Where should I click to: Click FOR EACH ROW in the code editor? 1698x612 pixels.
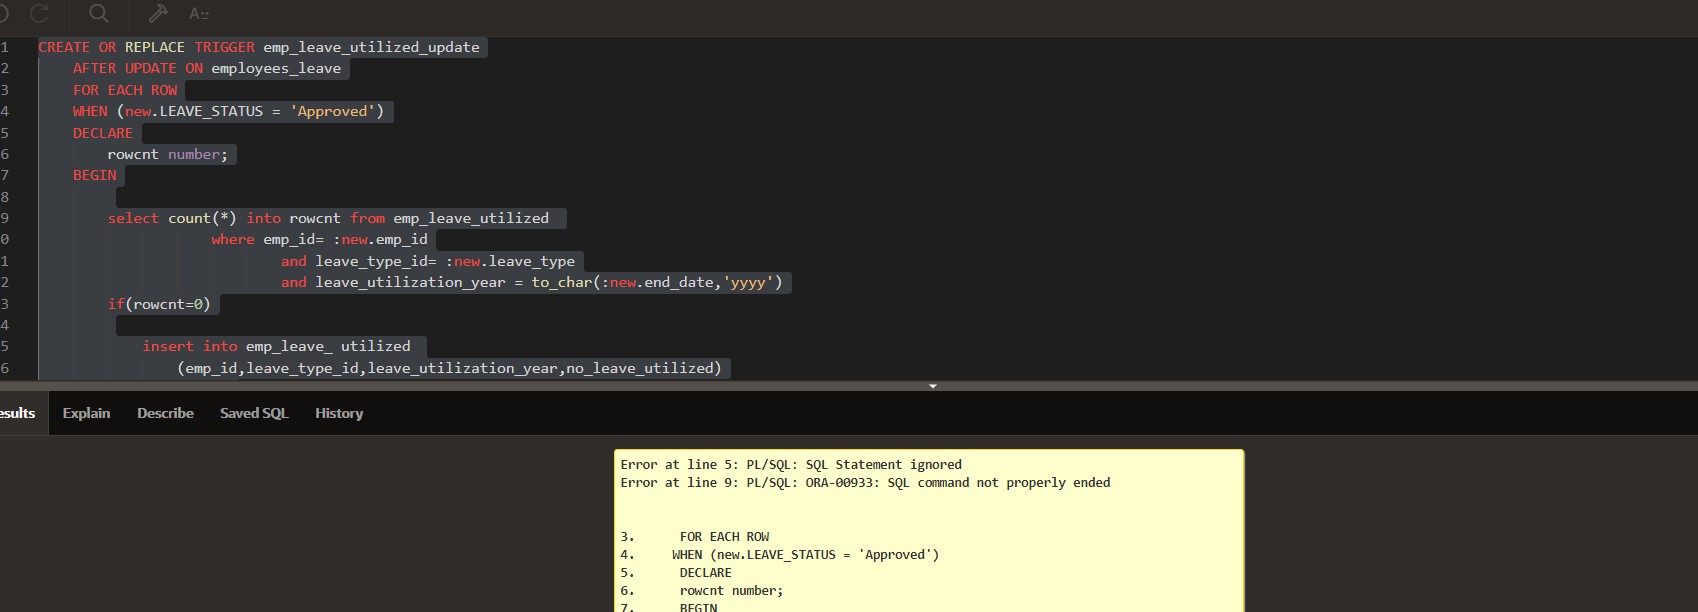pyautogui.click(x=125, y=90)
